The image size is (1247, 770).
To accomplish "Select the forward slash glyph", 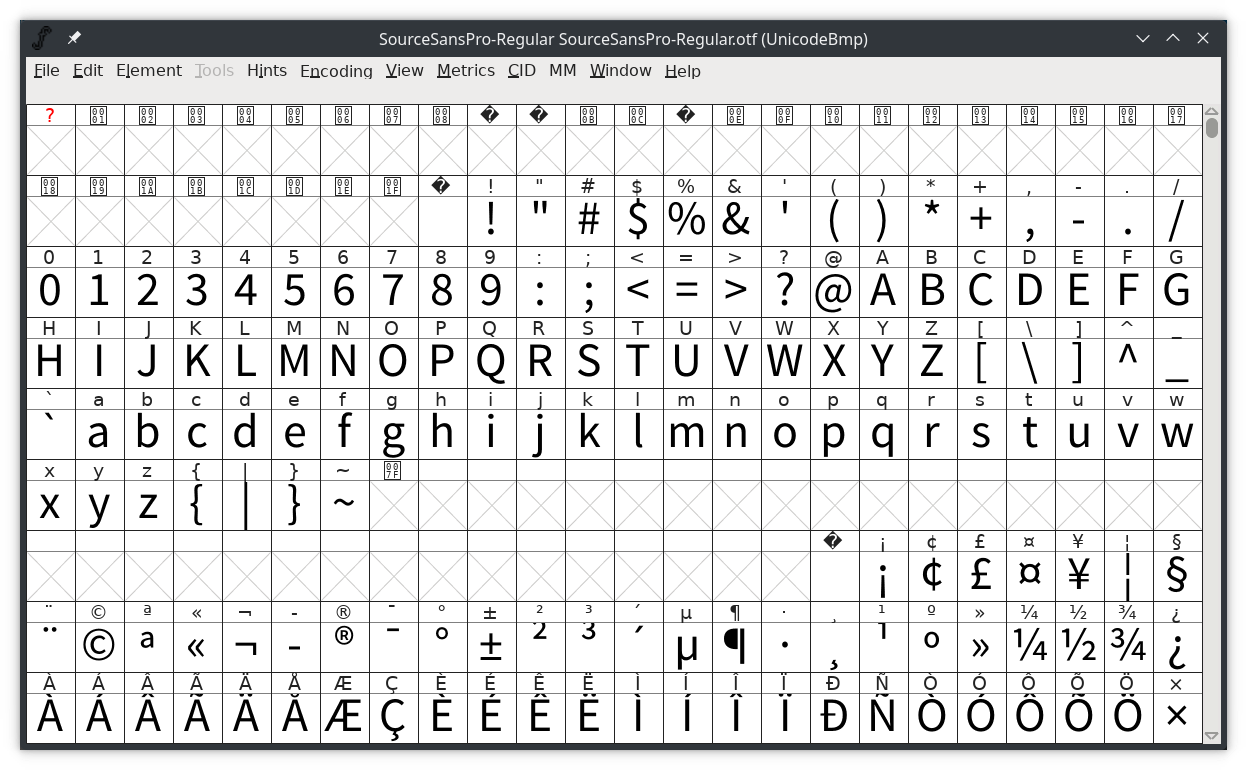I will pyautogui.click(x=1177, y=221).
